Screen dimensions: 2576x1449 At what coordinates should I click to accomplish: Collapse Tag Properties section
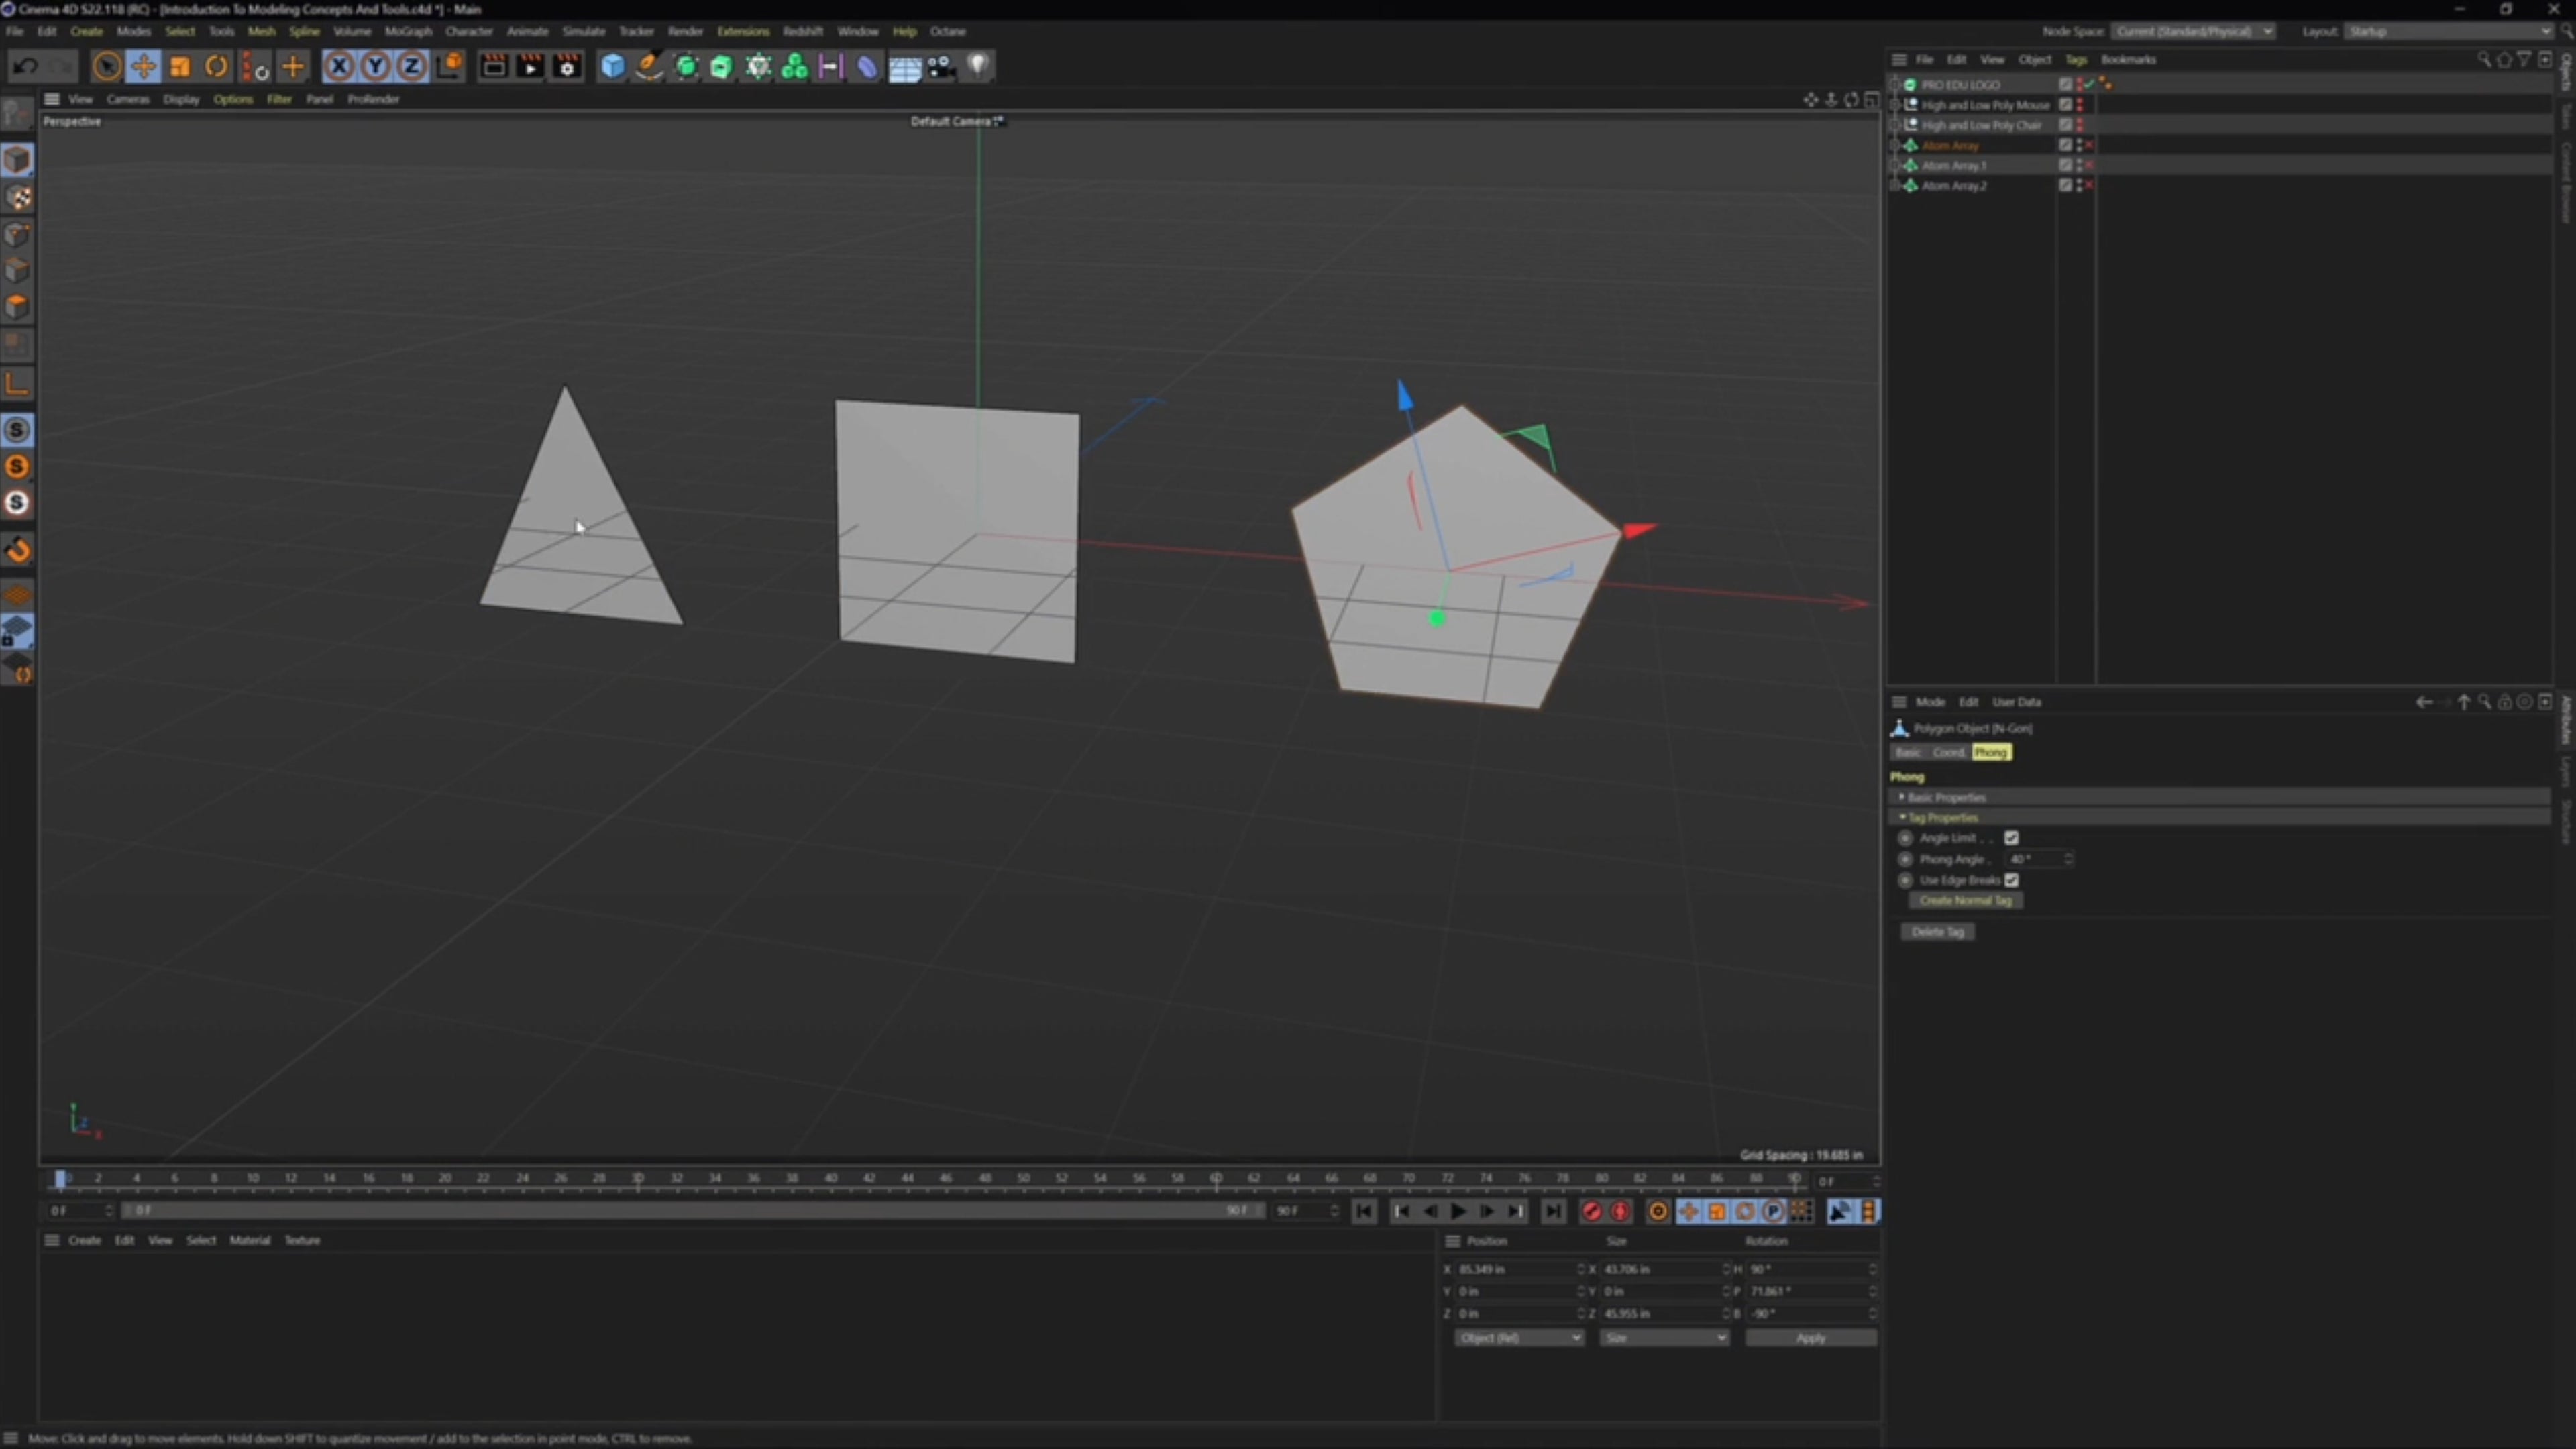click(x=2220, y=817)
